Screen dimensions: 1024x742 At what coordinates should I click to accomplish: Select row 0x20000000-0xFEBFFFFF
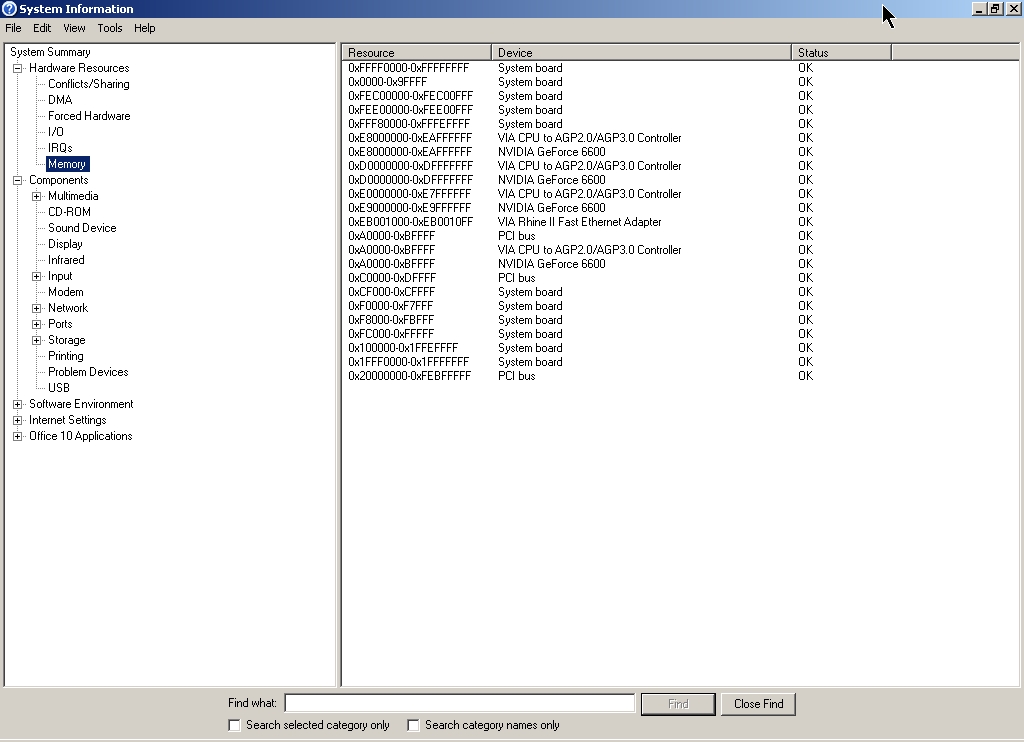(409, 376)
